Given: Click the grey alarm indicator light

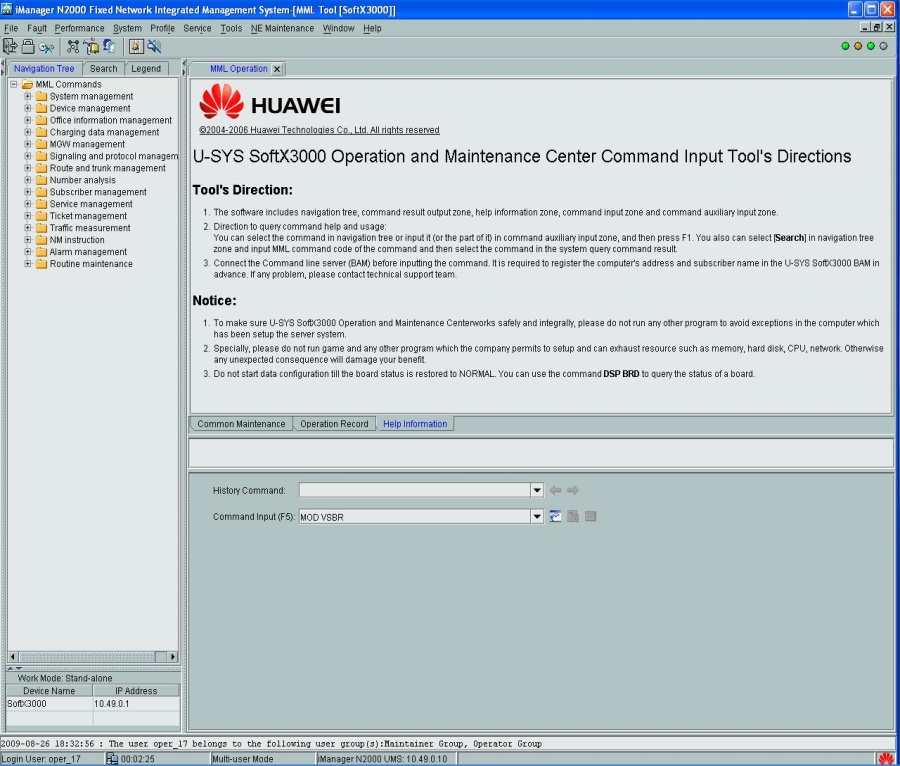Looking at the screenshot, I should point(883,46).
